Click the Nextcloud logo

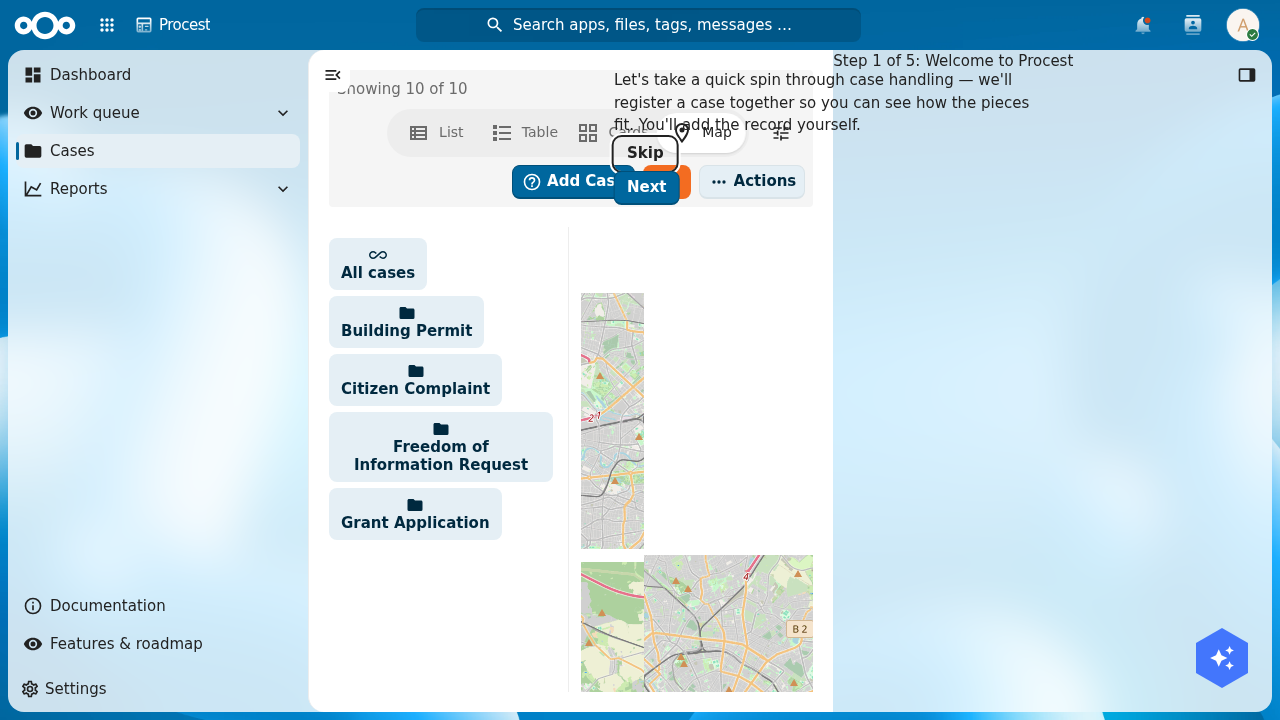tap(45, 25)
